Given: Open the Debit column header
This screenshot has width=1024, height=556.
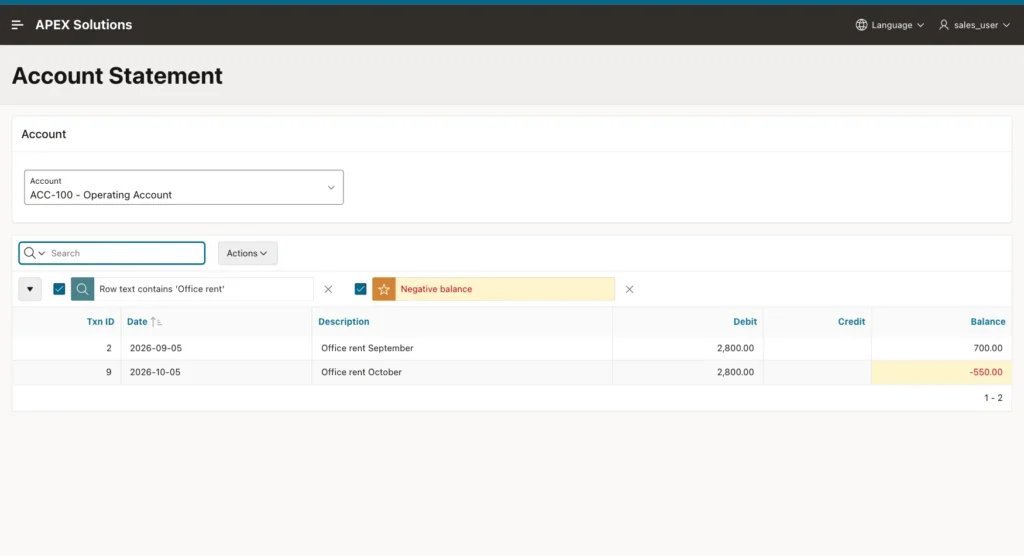Looking at the screenshot, I should click(745, 321).
